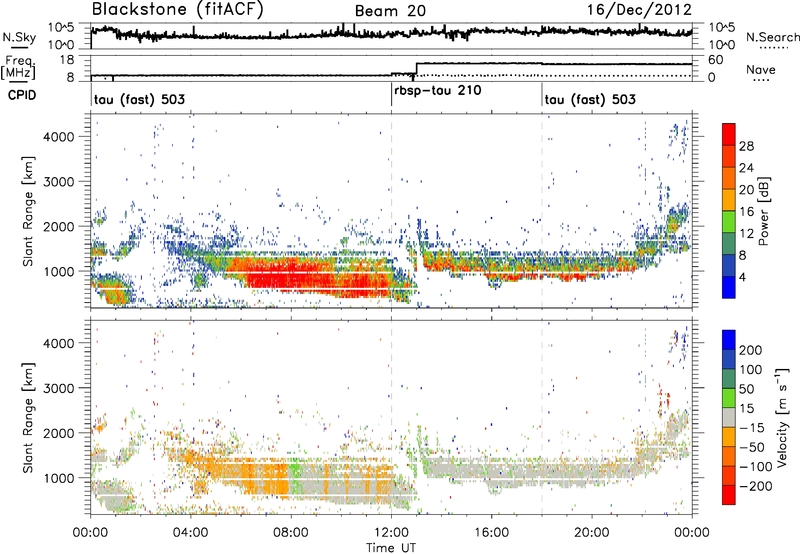Click the 200 tick on Velocity colorbar
Screen dimensions: 800x554
tap(751, 350)
